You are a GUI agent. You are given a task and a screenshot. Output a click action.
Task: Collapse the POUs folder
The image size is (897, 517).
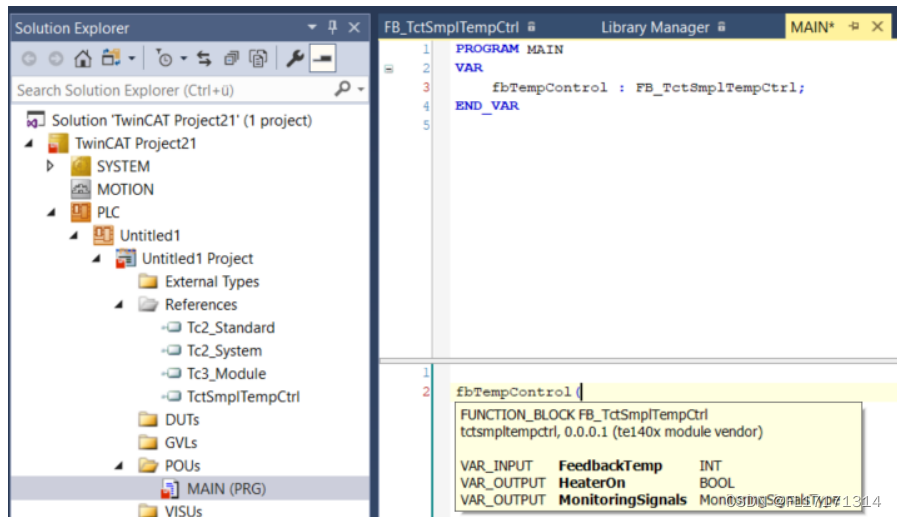[x=119, y=466]
